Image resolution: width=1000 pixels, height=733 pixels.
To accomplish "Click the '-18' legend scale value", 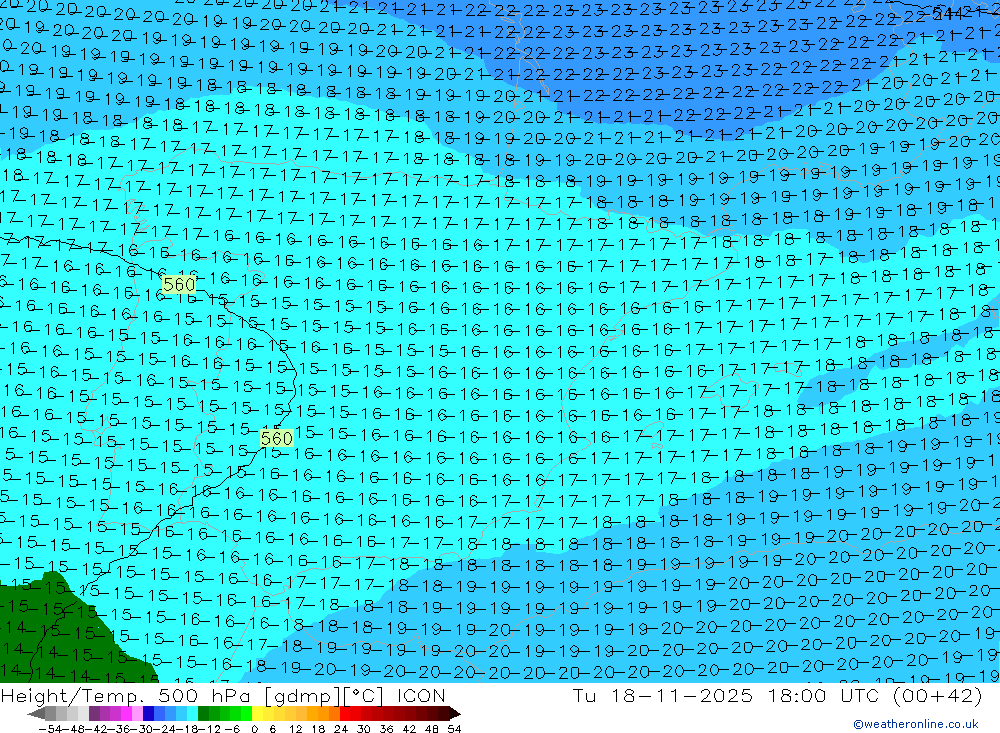I will pos(187,729).
